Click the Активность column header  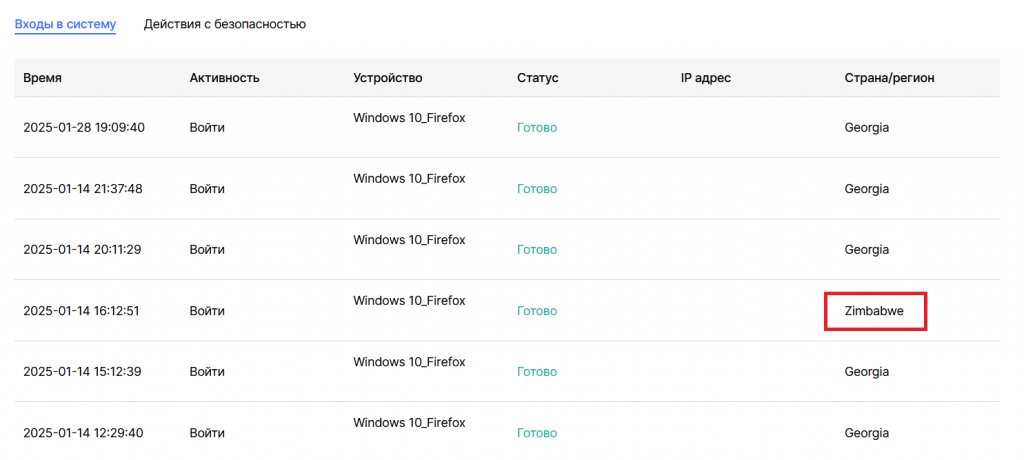[224, 78]
